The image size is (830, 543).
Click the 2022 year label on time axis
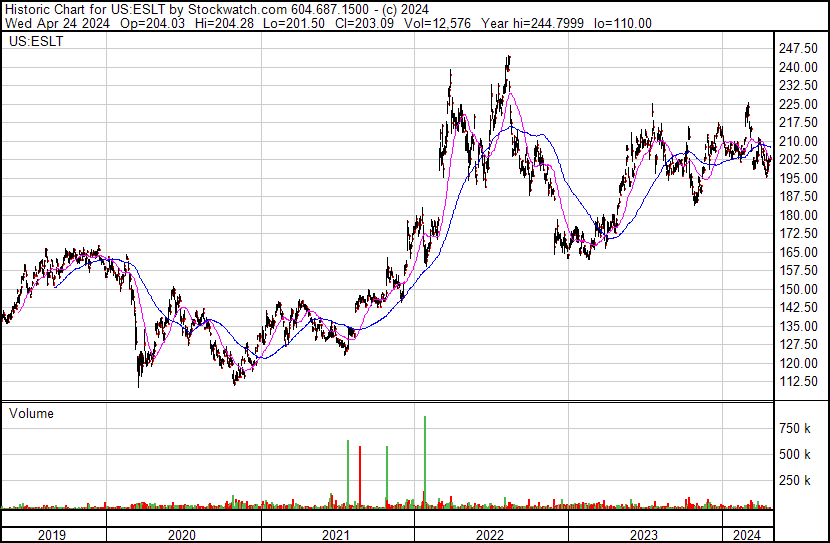pos(490,535)
